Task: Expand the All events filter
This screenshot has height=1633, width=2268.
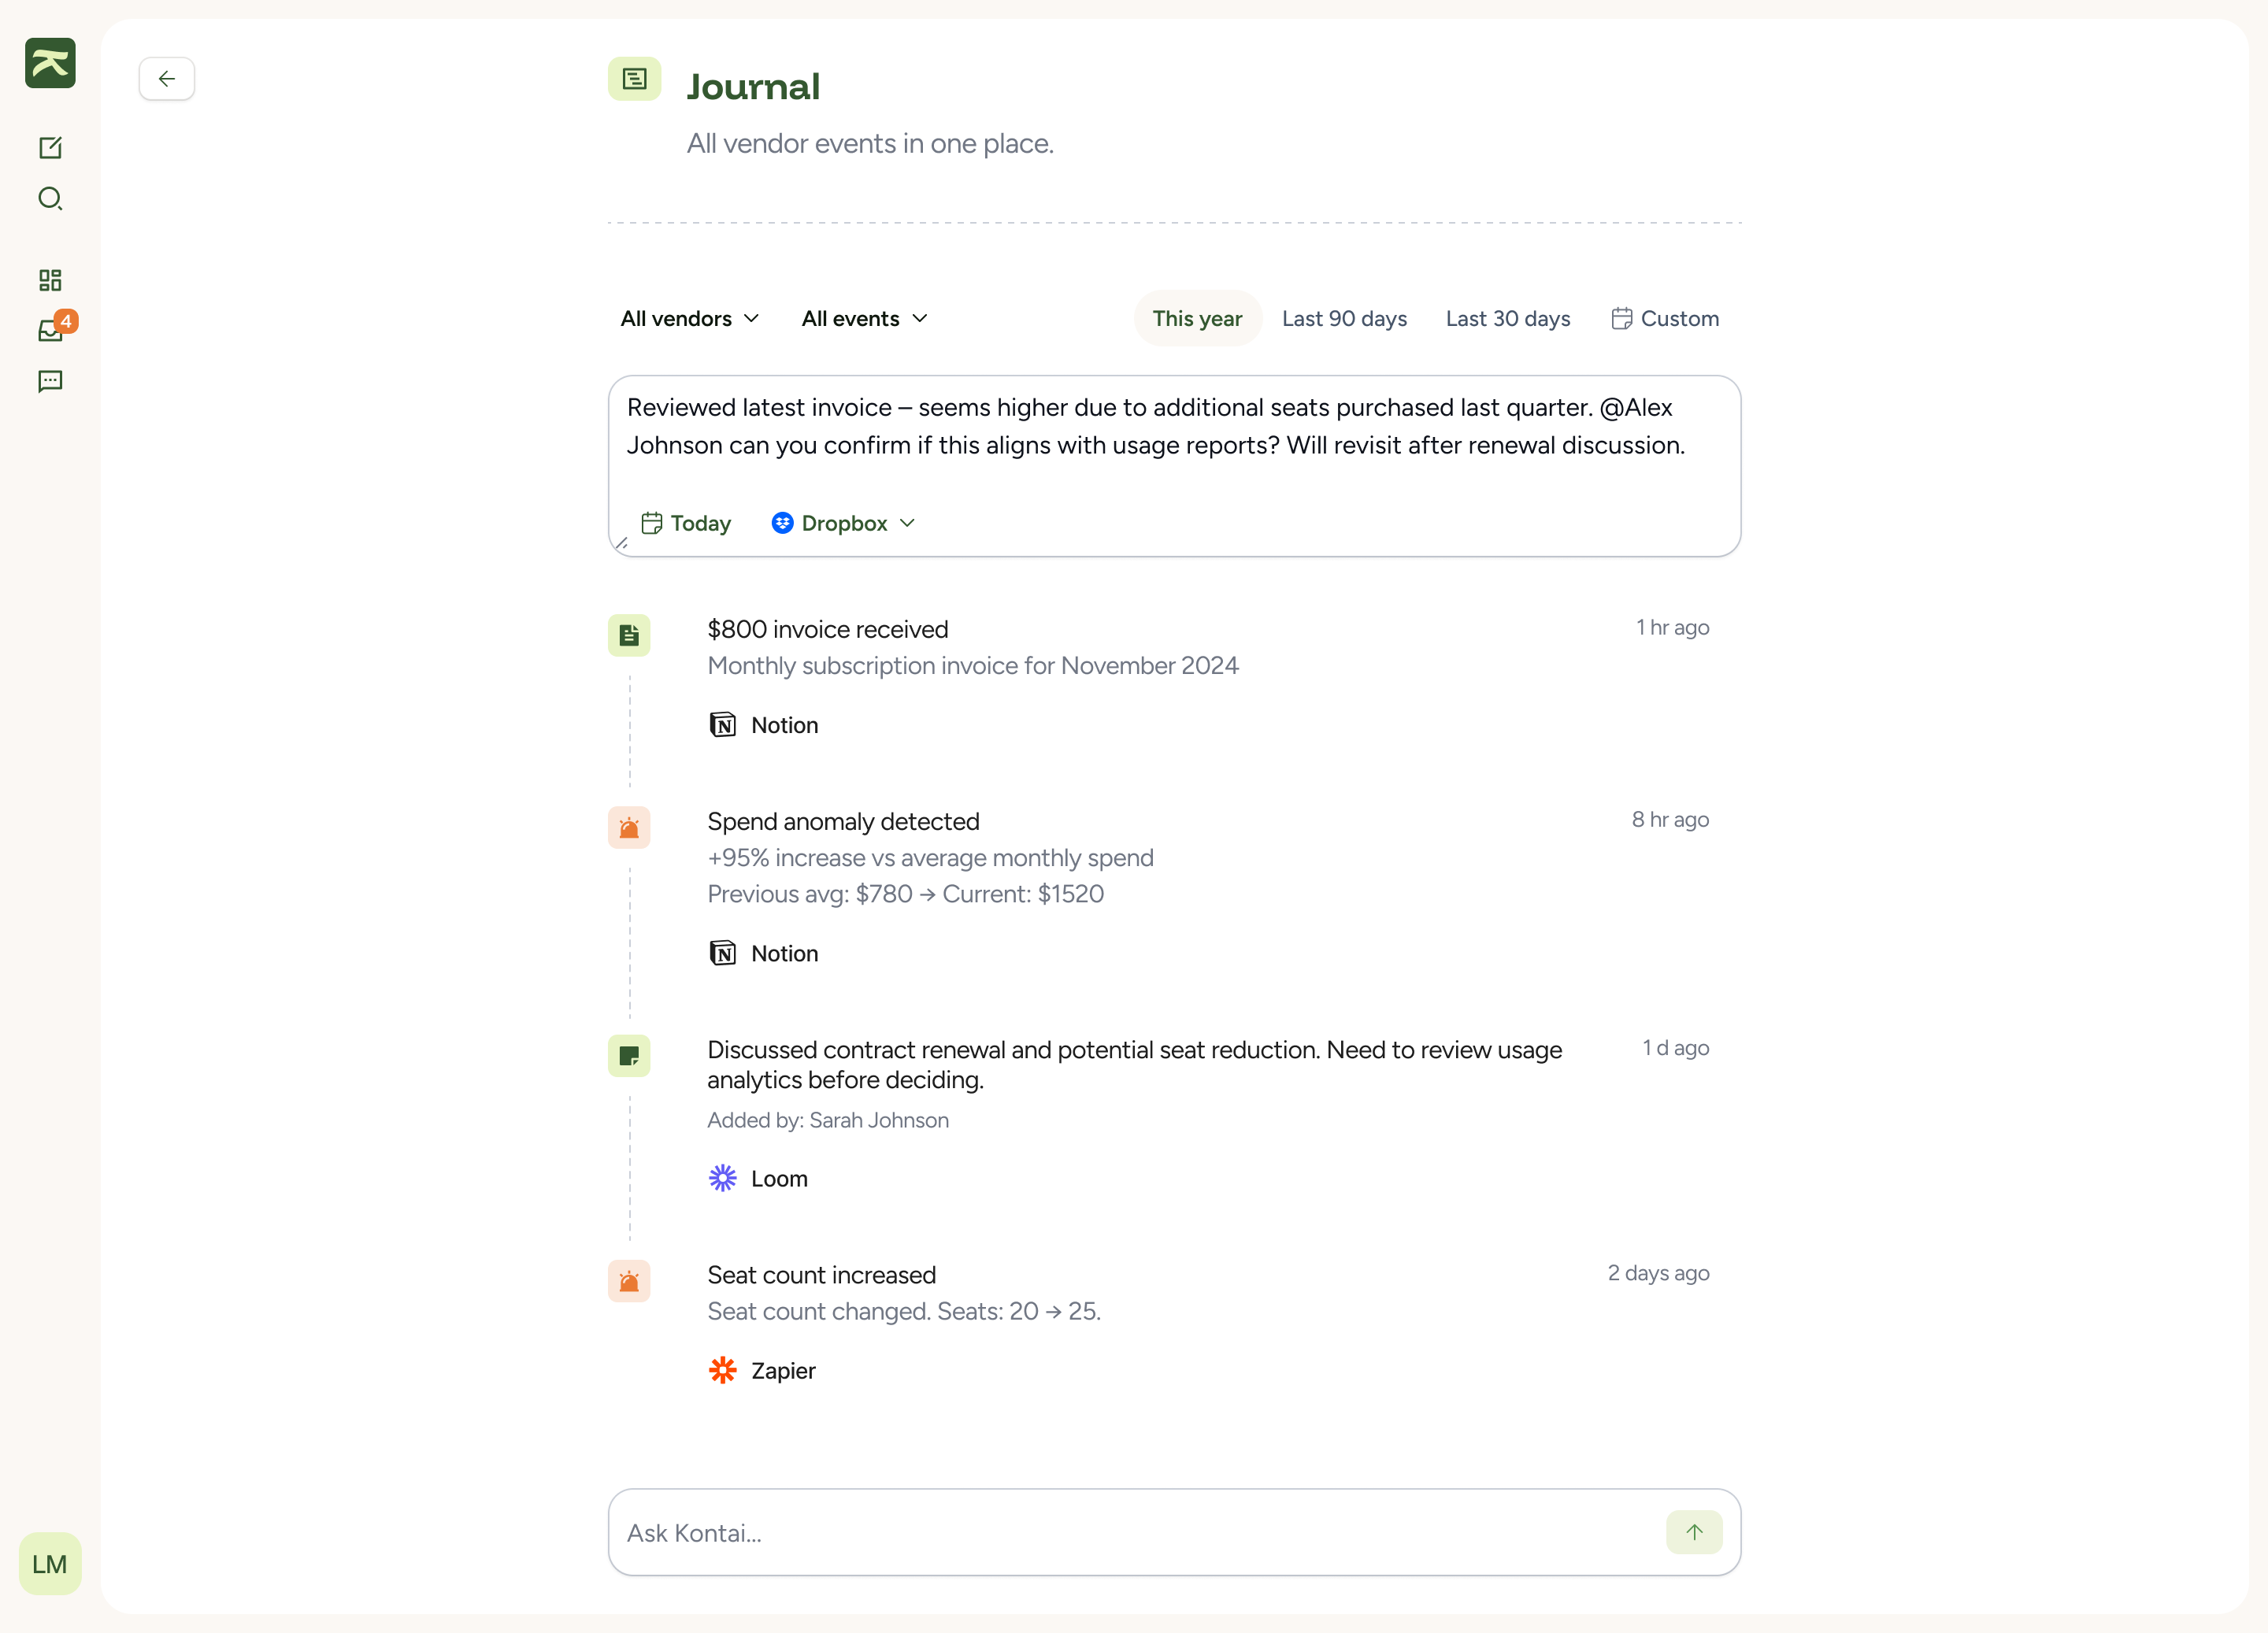Action: pos(864,318)
